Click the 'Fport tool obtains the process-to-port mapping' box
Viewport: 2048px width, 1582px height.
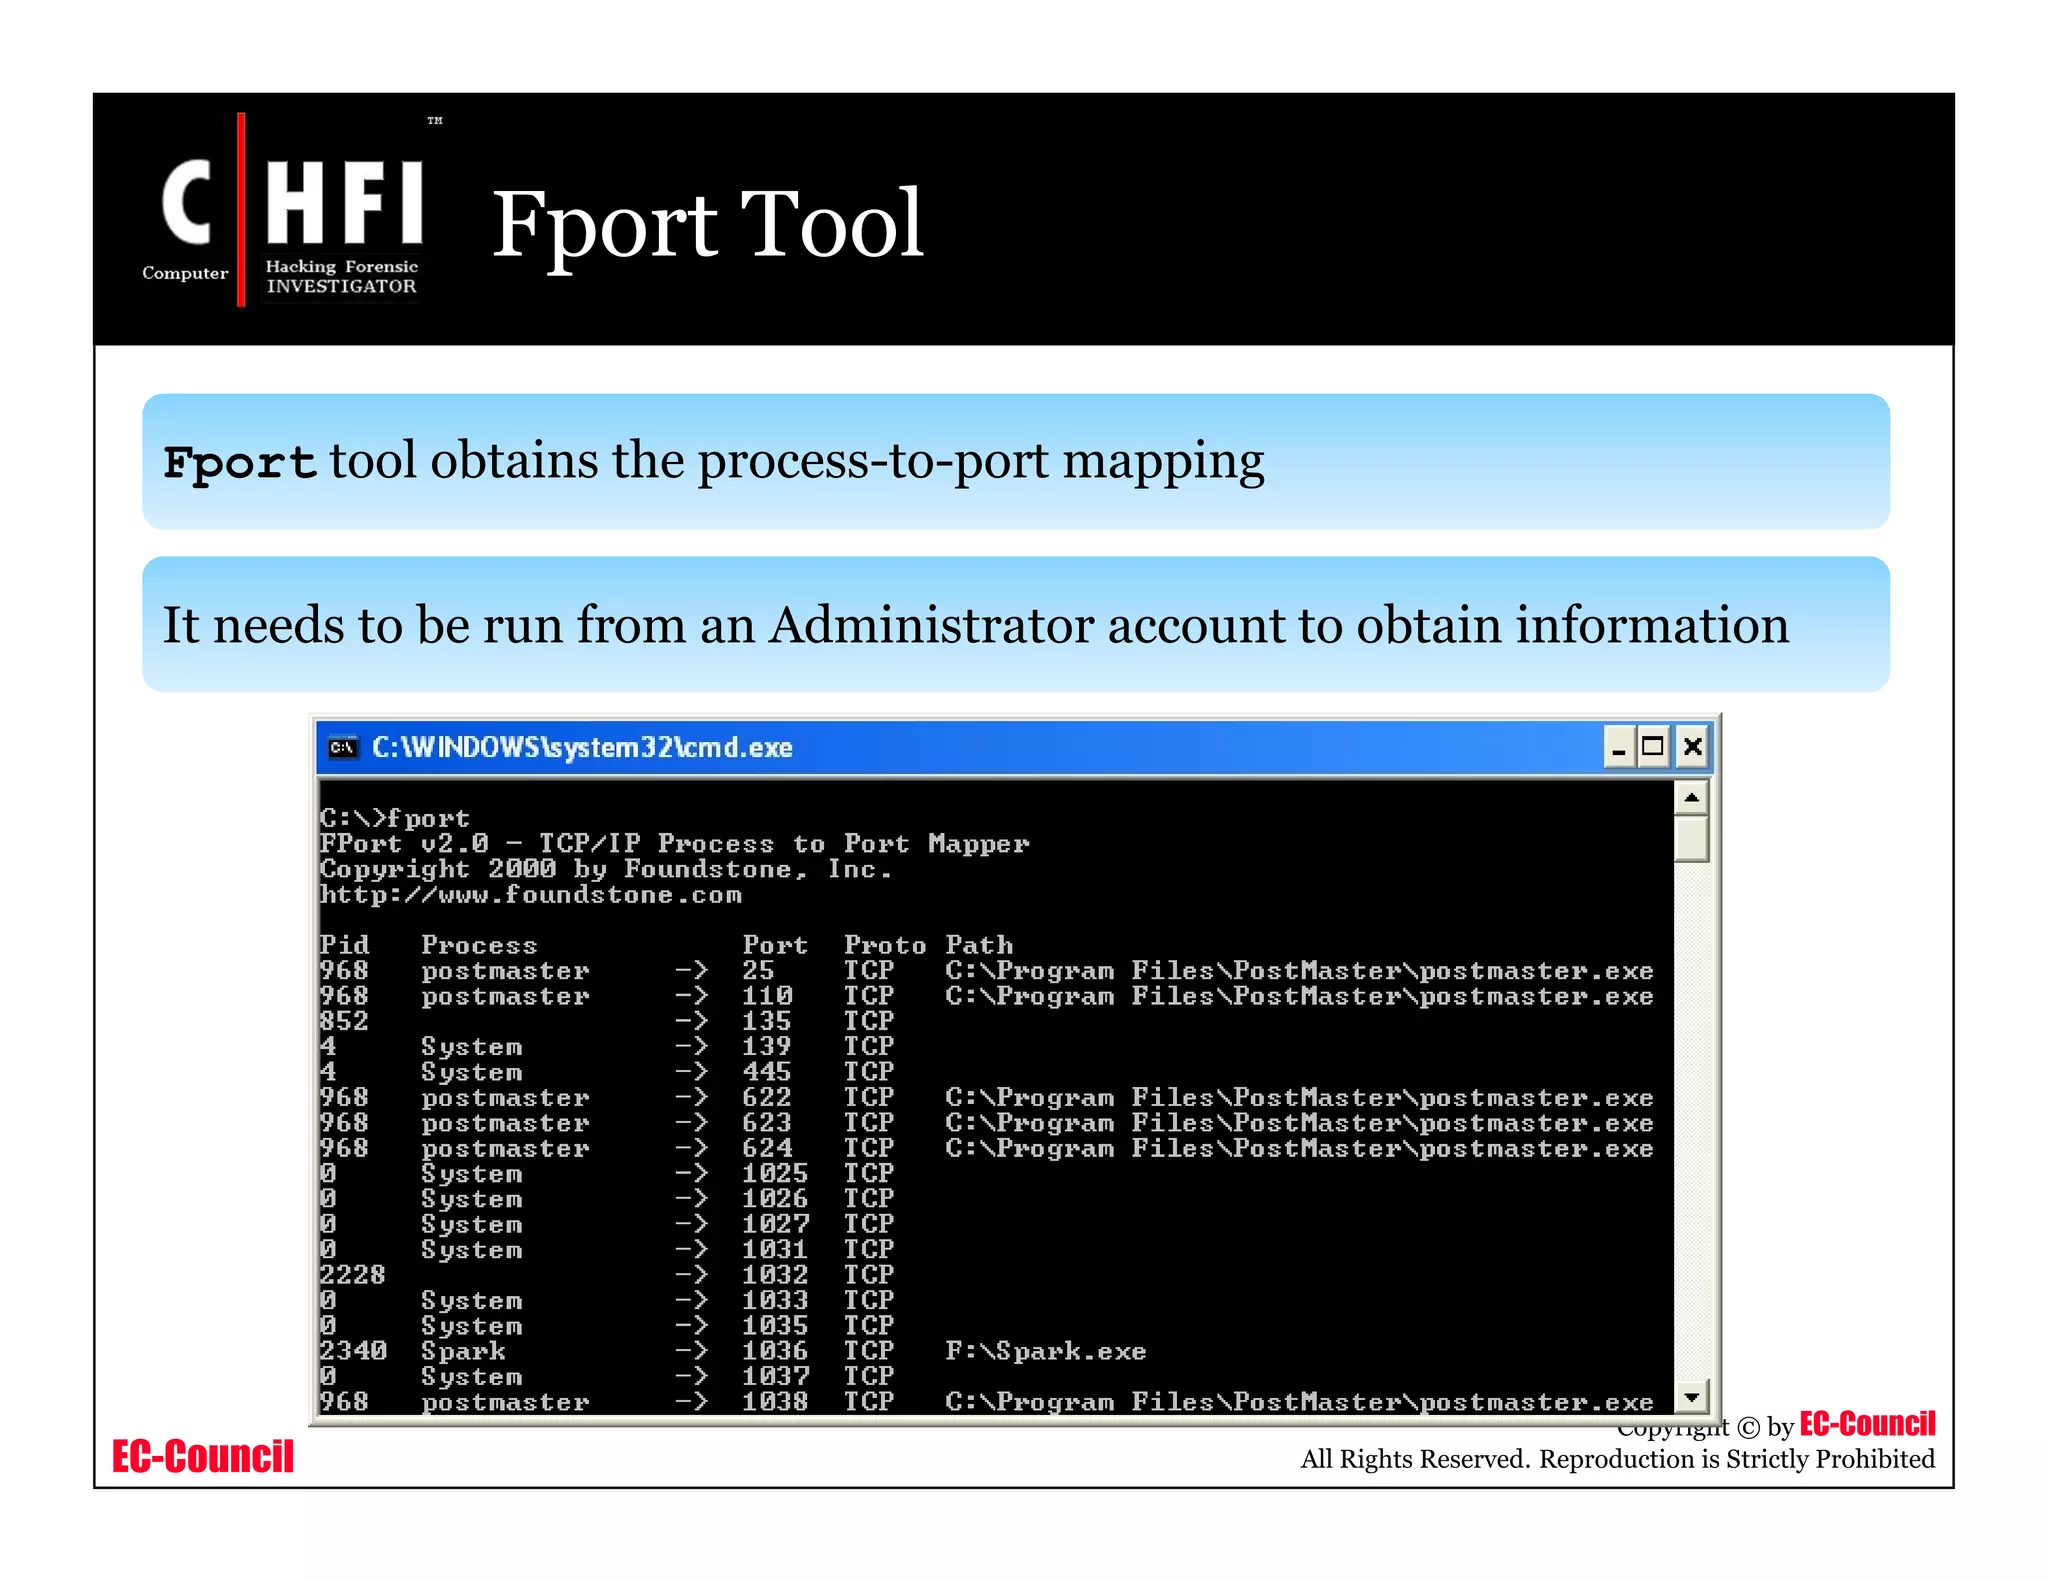[1016, 461]
